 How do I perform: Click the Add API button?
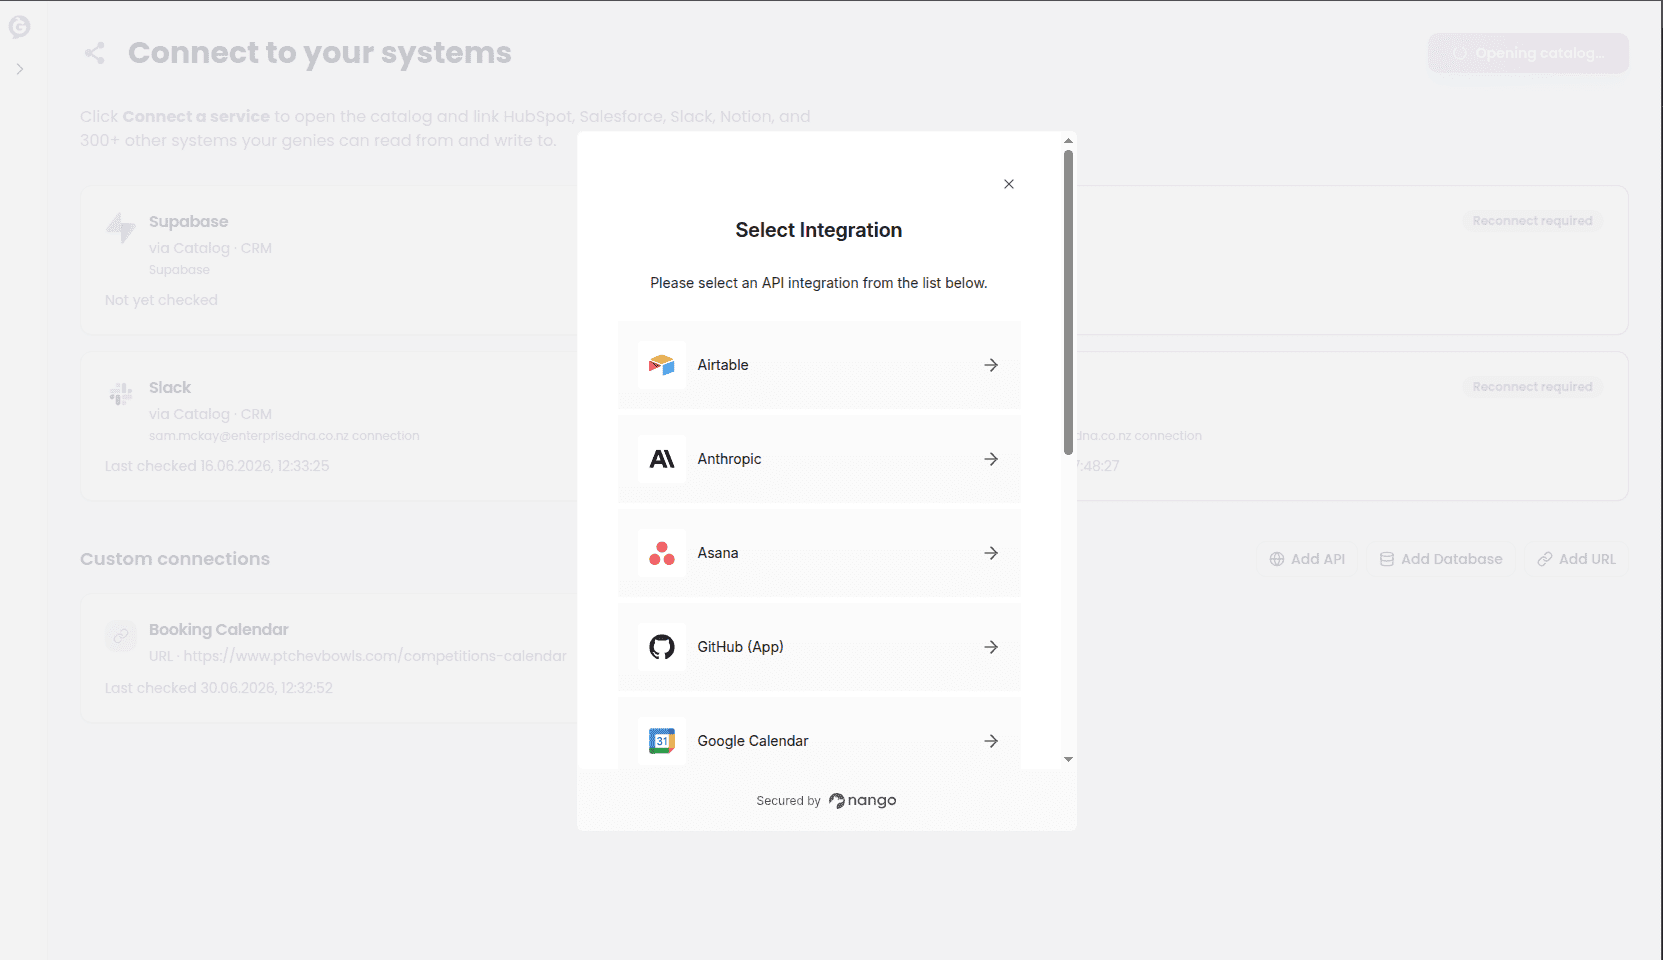click(1307, 559)
